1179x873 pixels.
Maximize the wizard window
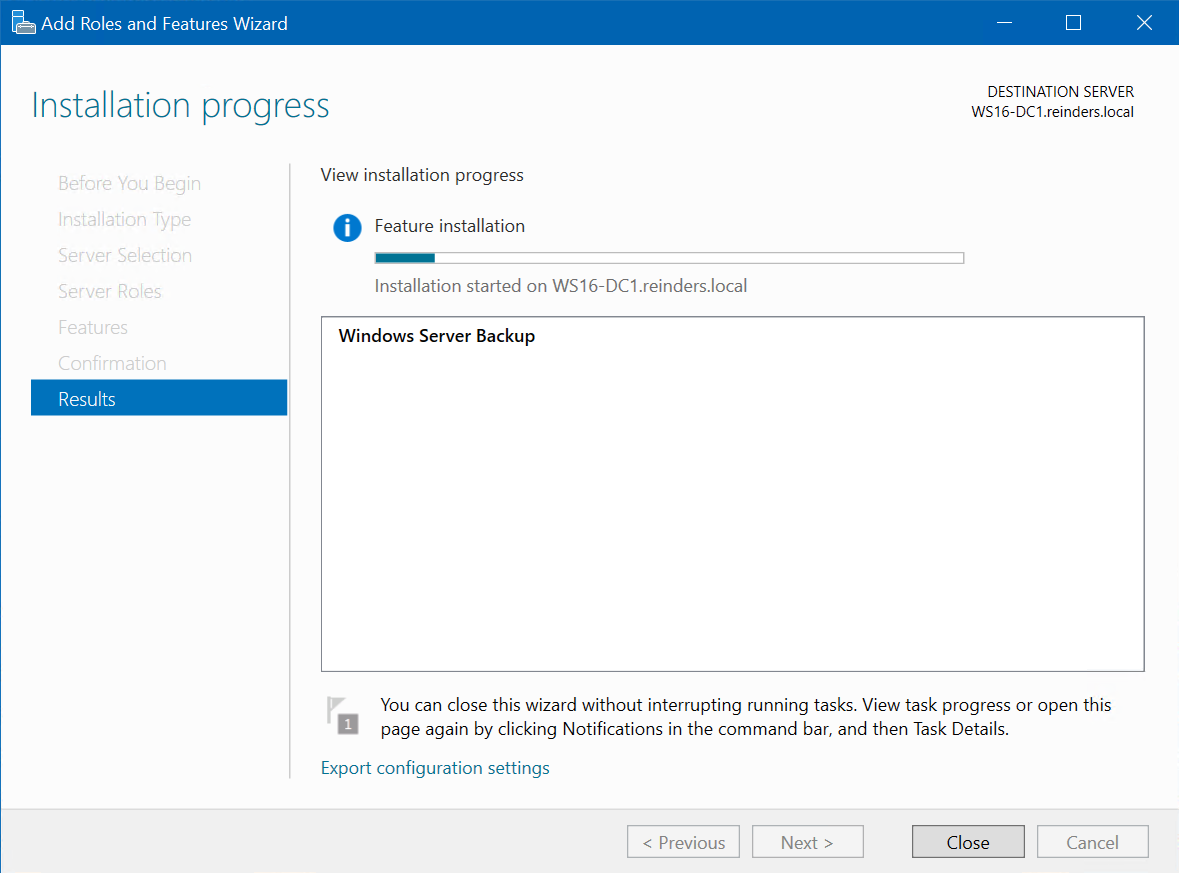[1074, 23]
